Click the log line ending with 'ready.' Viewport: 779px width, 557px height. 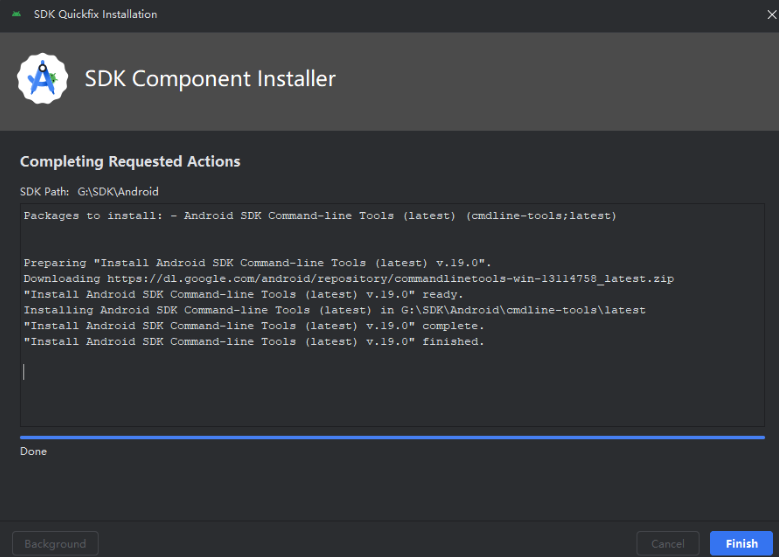point(243,294)
